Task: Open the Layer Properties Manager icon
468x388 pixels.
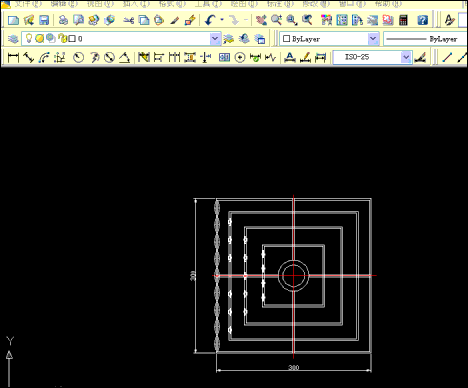Action: click(x=13, y=39)
